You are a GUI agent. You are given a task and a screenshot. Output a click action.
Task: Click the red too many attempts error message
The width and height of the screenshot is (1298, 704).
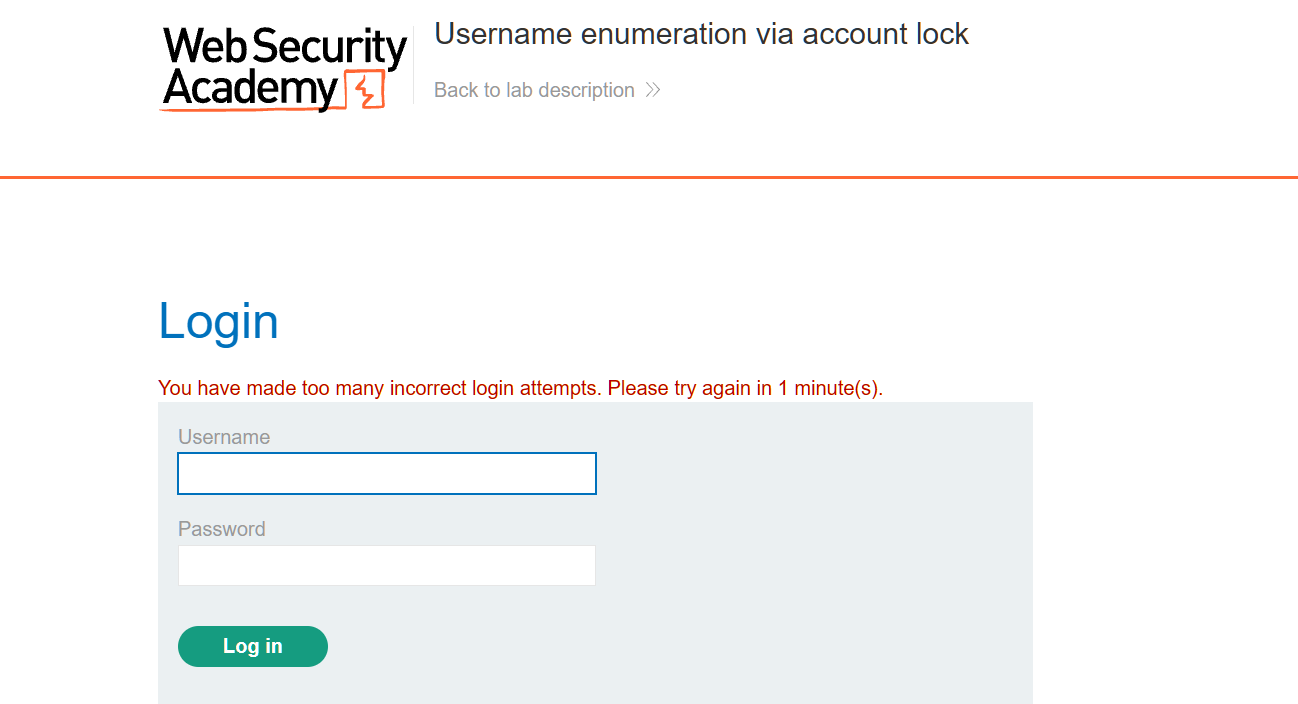[x=520, y=388]
